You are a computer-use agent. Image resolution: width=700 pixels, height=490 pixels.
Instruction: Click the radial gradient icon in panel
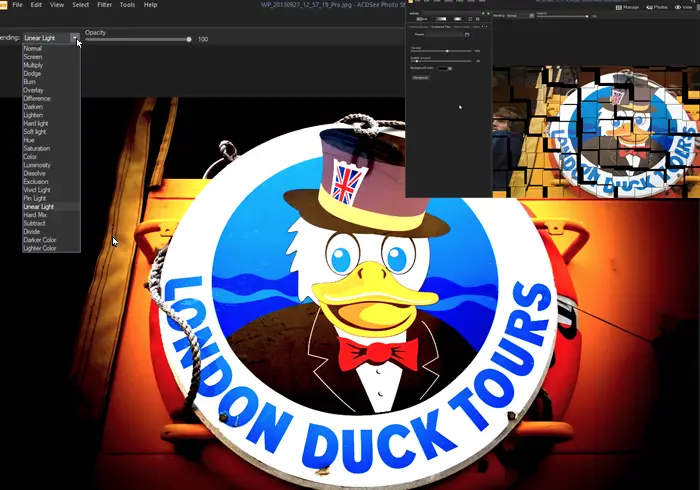[x=458, y=19]
